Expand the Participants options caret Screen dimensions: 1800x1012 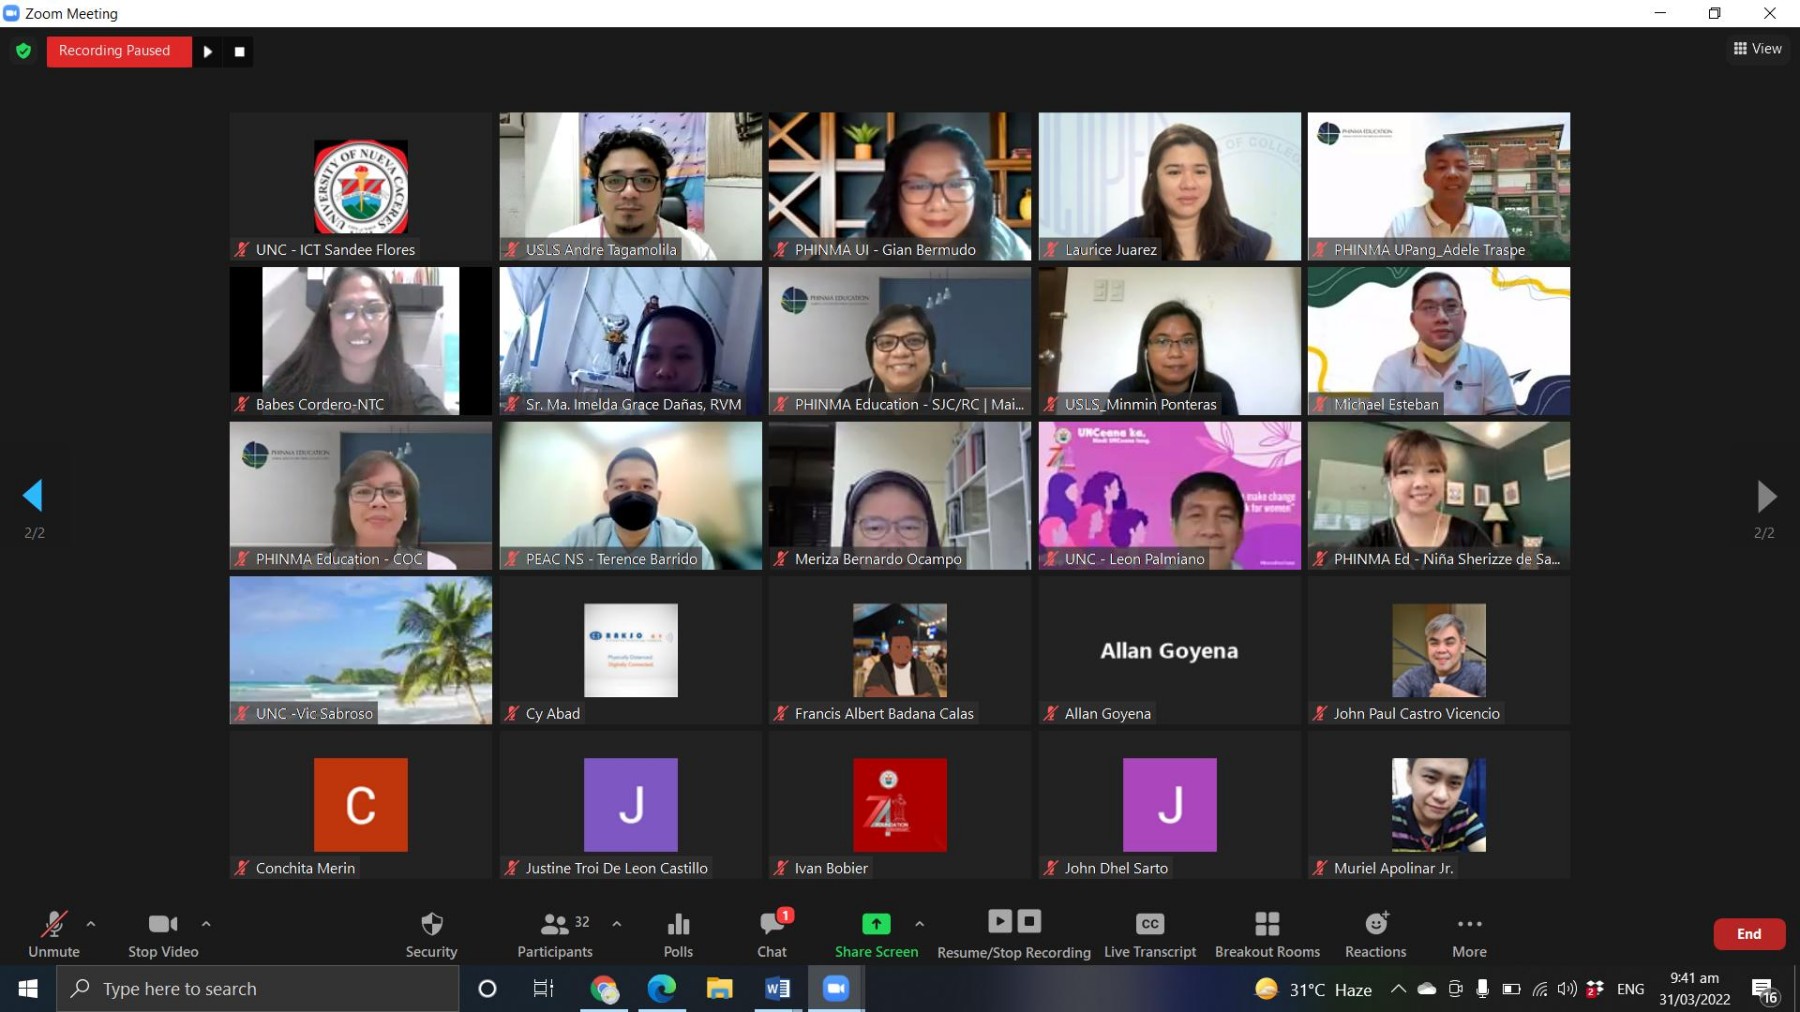pyautogui.click(x=617, y=924)
